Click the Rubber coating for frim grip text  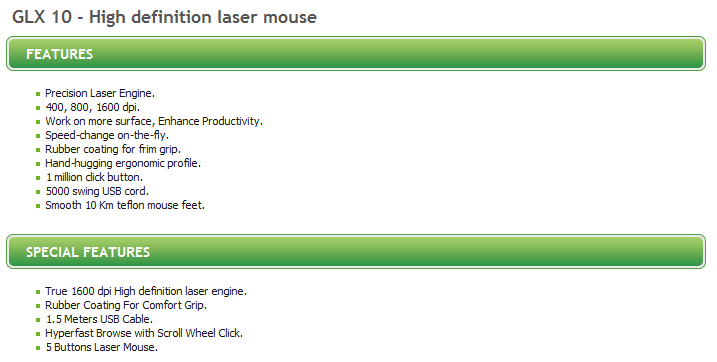[x=113, y=149]
